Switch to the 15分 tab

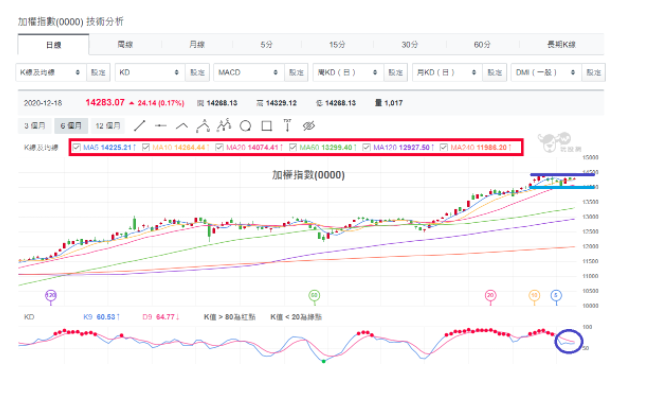point(337,44)
